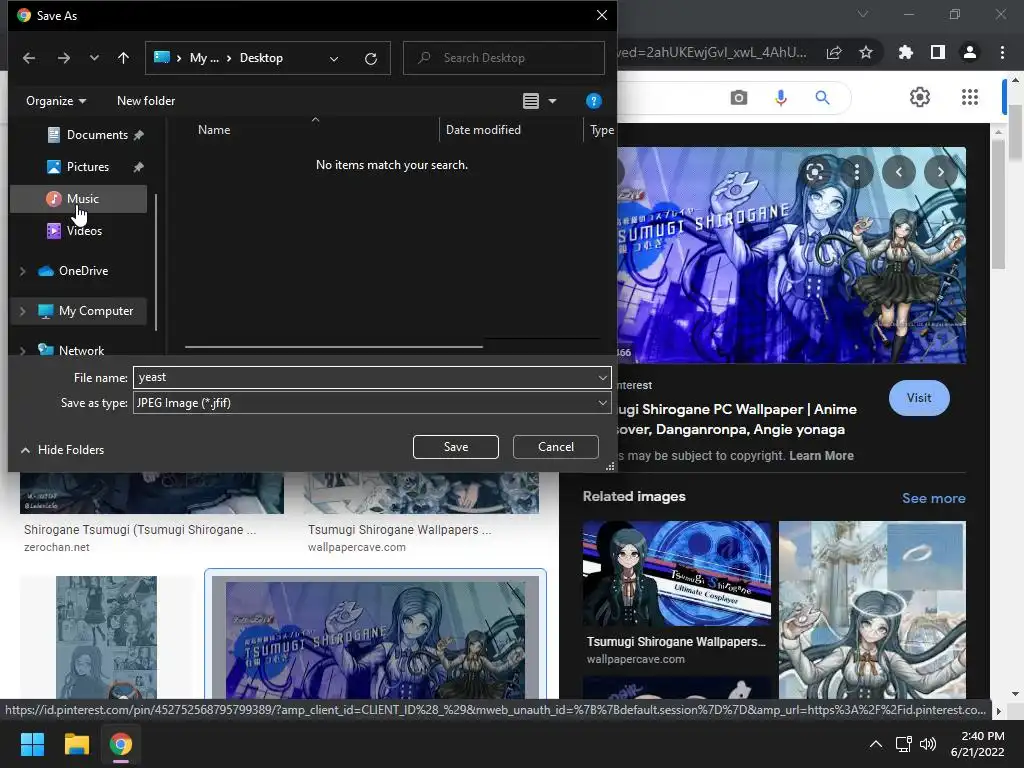Open preview image more options dots

click(x=856, y=172)
